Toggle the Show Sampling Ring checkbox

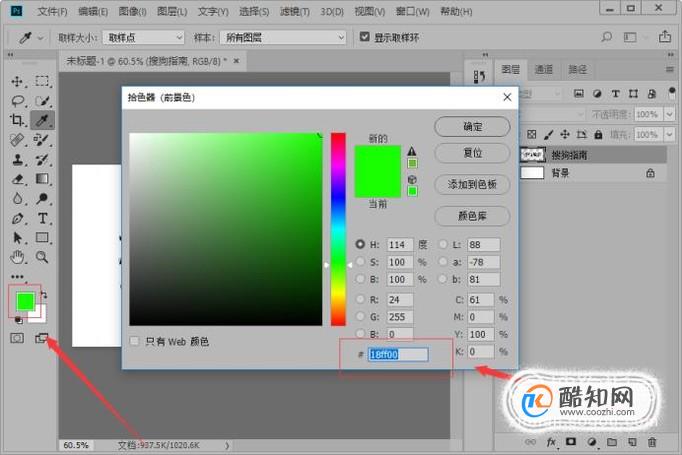pos(364,37)
